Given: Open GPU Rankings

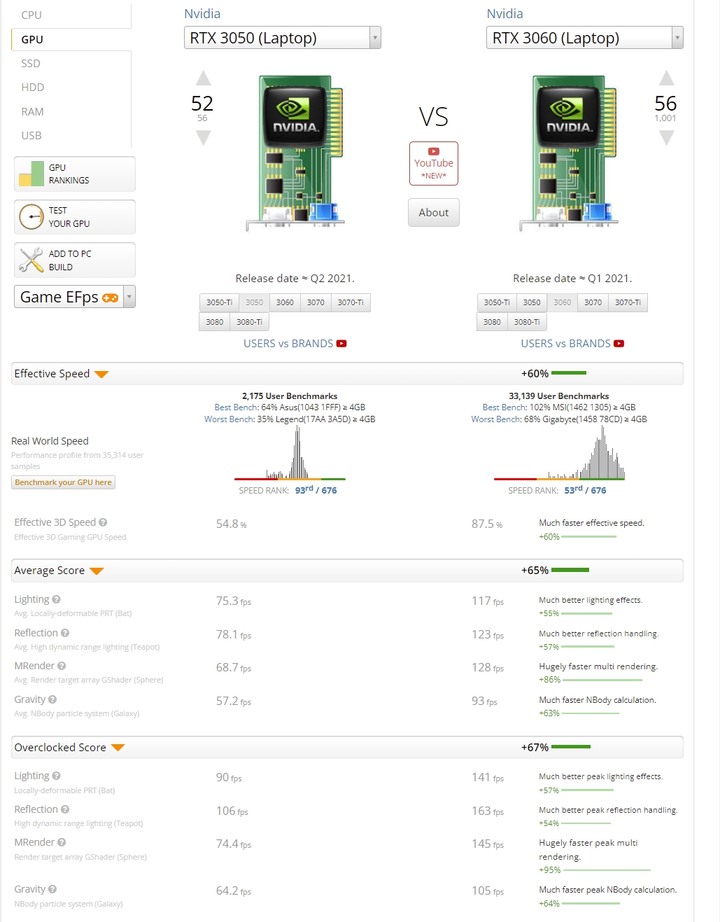Looking at the screenshot, I should tap(75, 174).
